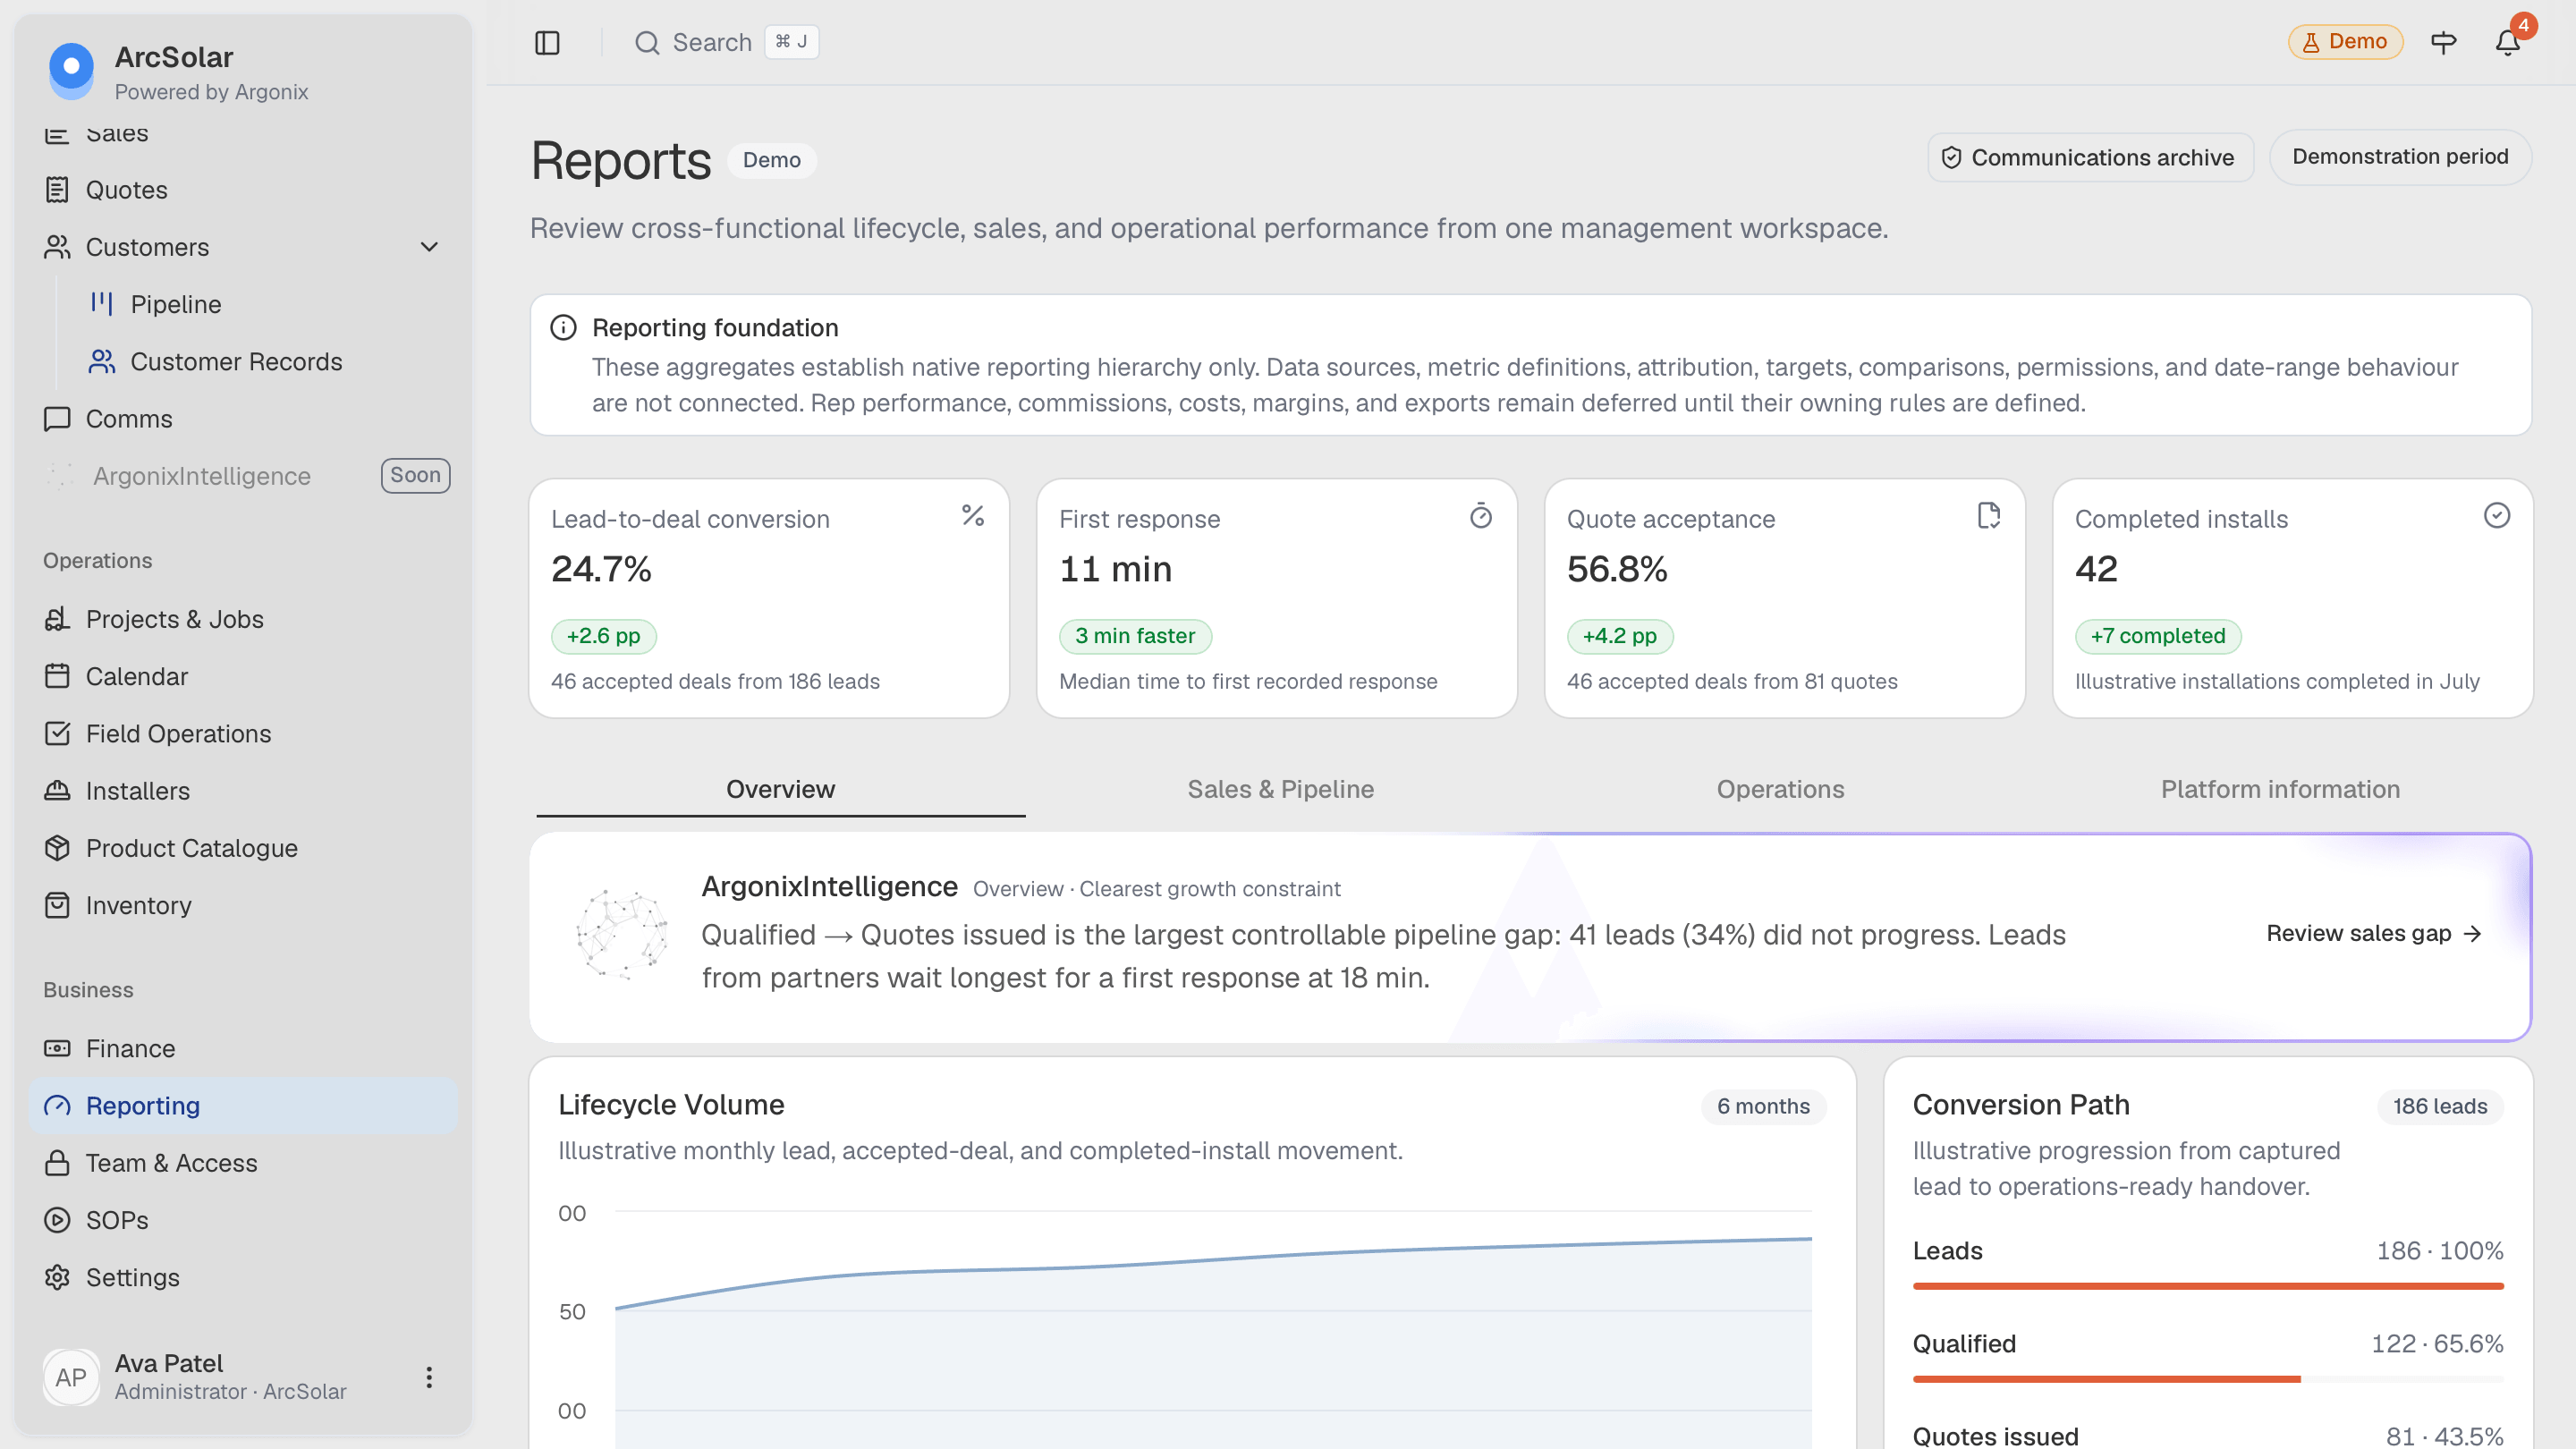Viewport: 2576px width, 1449px height.
Task: Click the +4.2 pp badge
Action: [x=1619, y=636]
